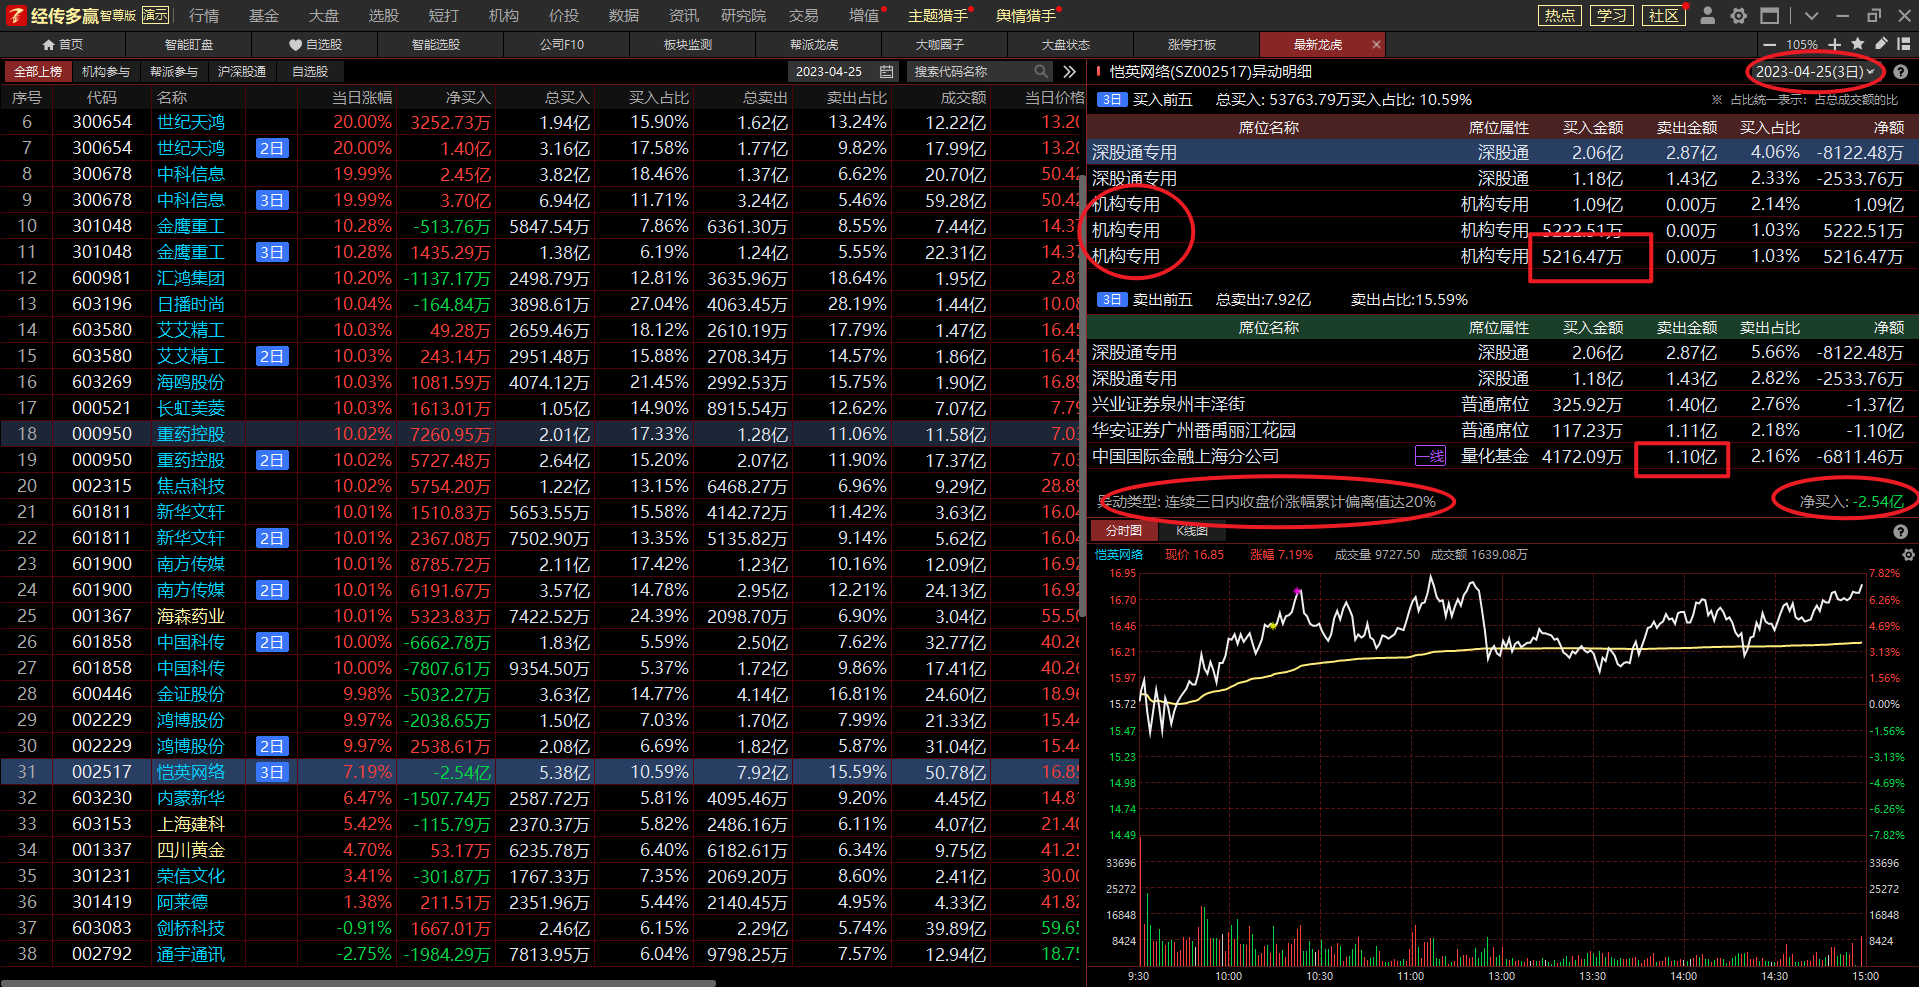The height and width of the screenshot is (987, 1919).
Task: Click the 2日 badge on 重药控股 row
Action: [x=271, y=460]
